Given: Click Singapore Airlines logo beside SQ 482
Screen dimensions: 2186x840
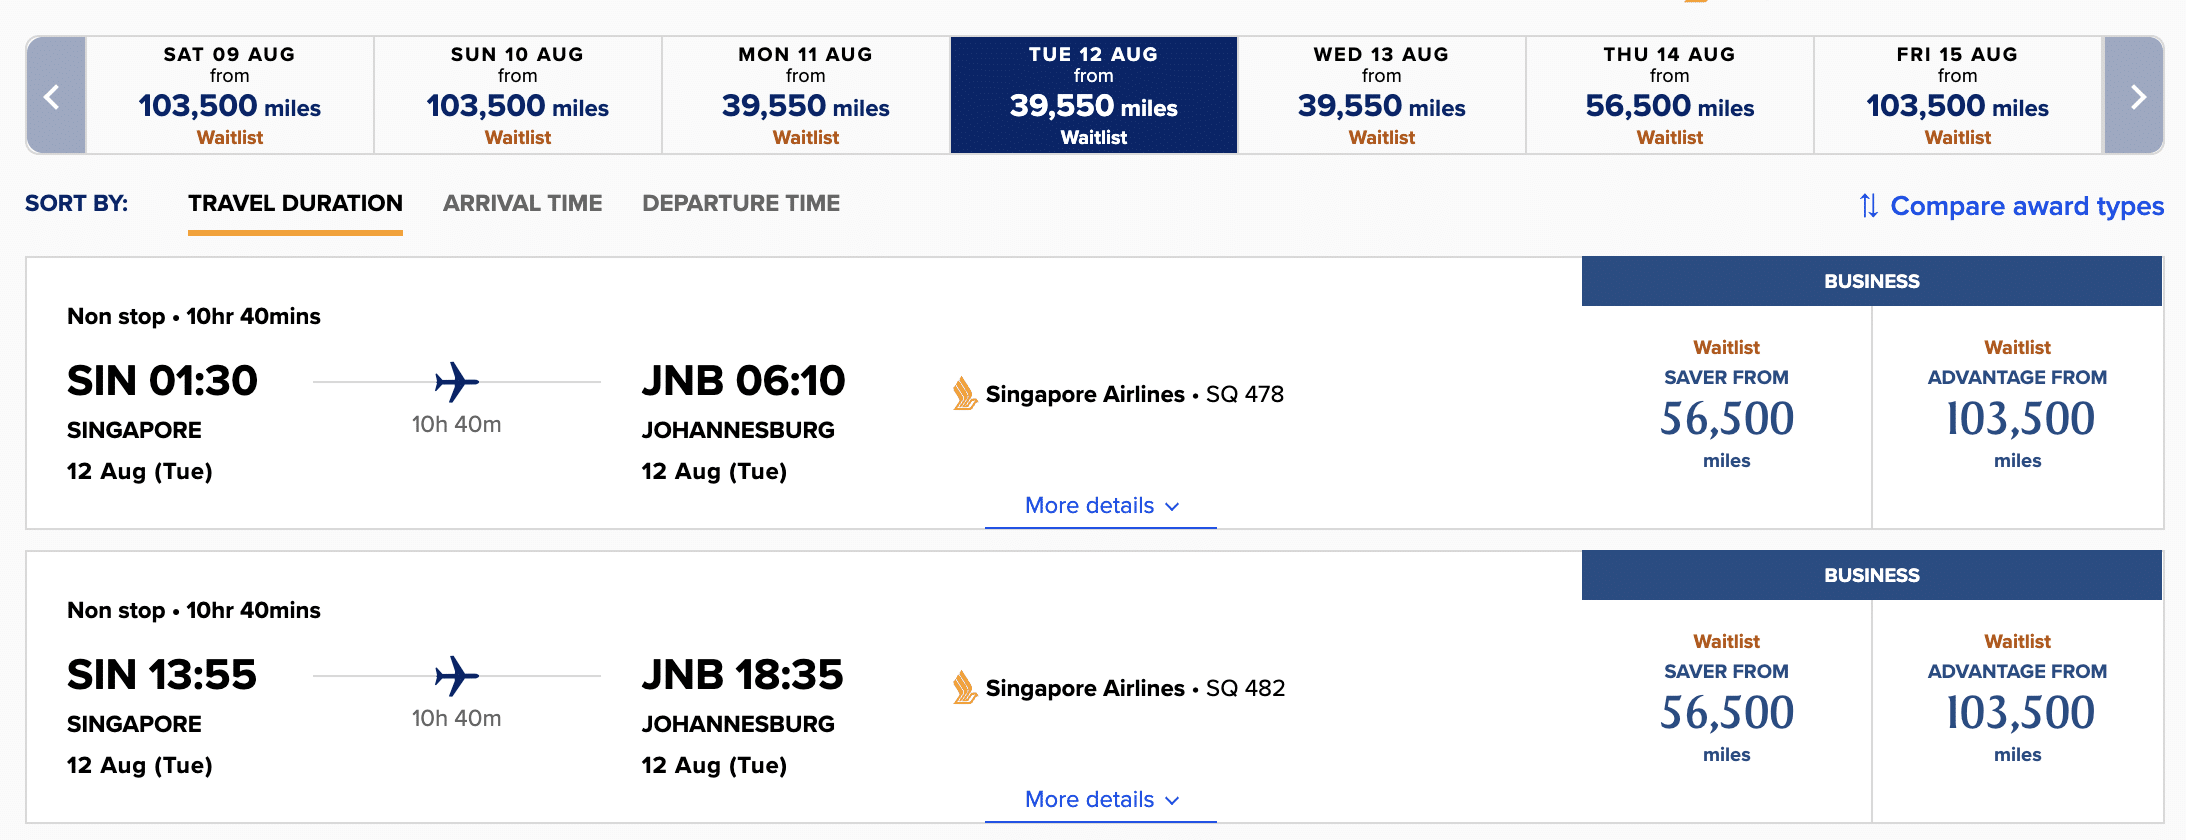Looking at the screenshot, I should (x=964, y=688).
